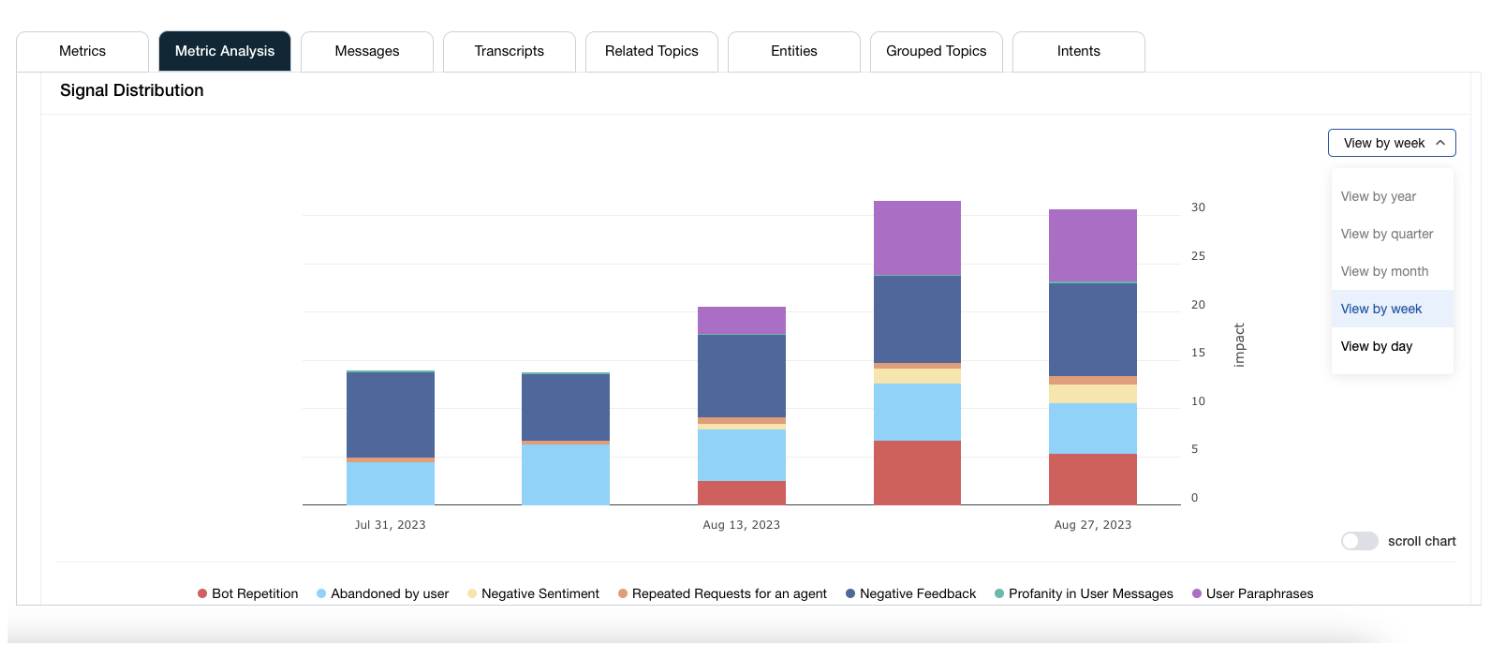Open the Intents tab
This screenshot has height=656, width=1506.
1078,51
